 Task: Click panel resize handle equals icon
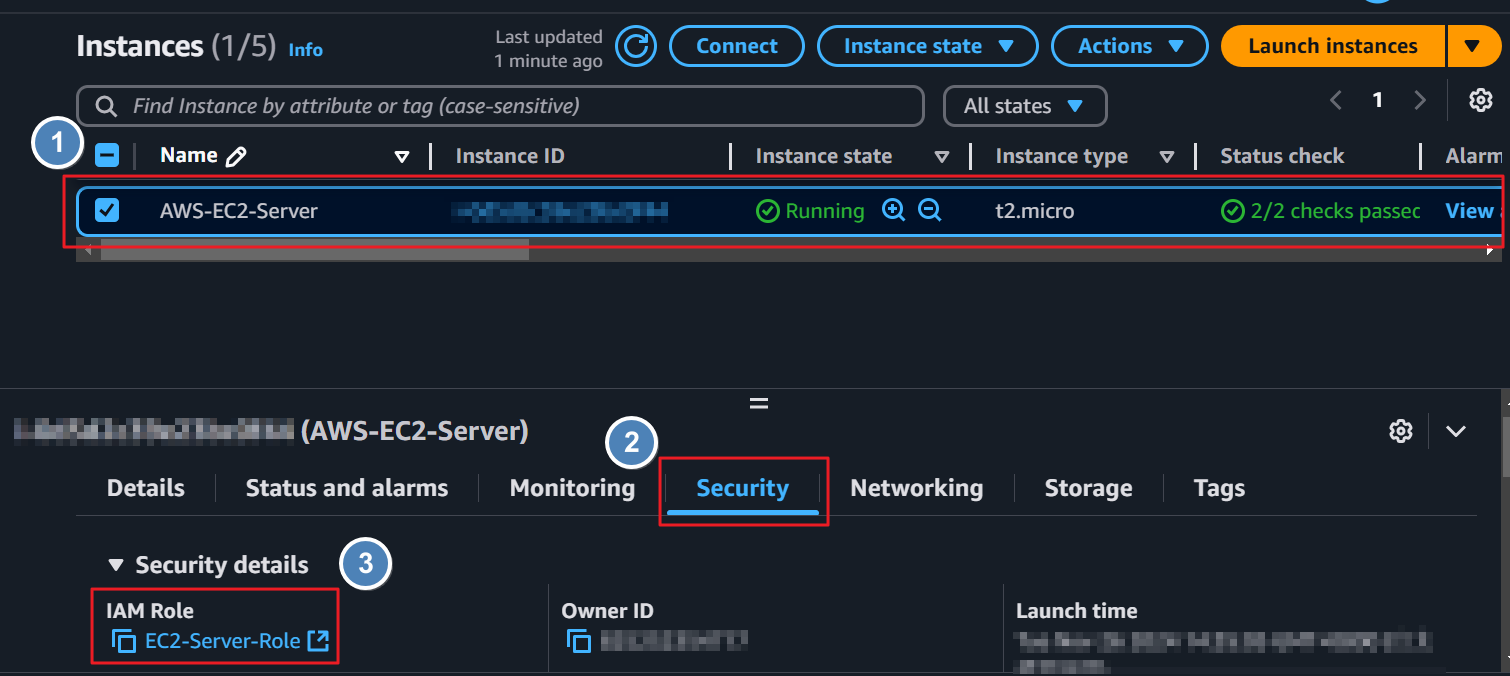click(759, 403)
